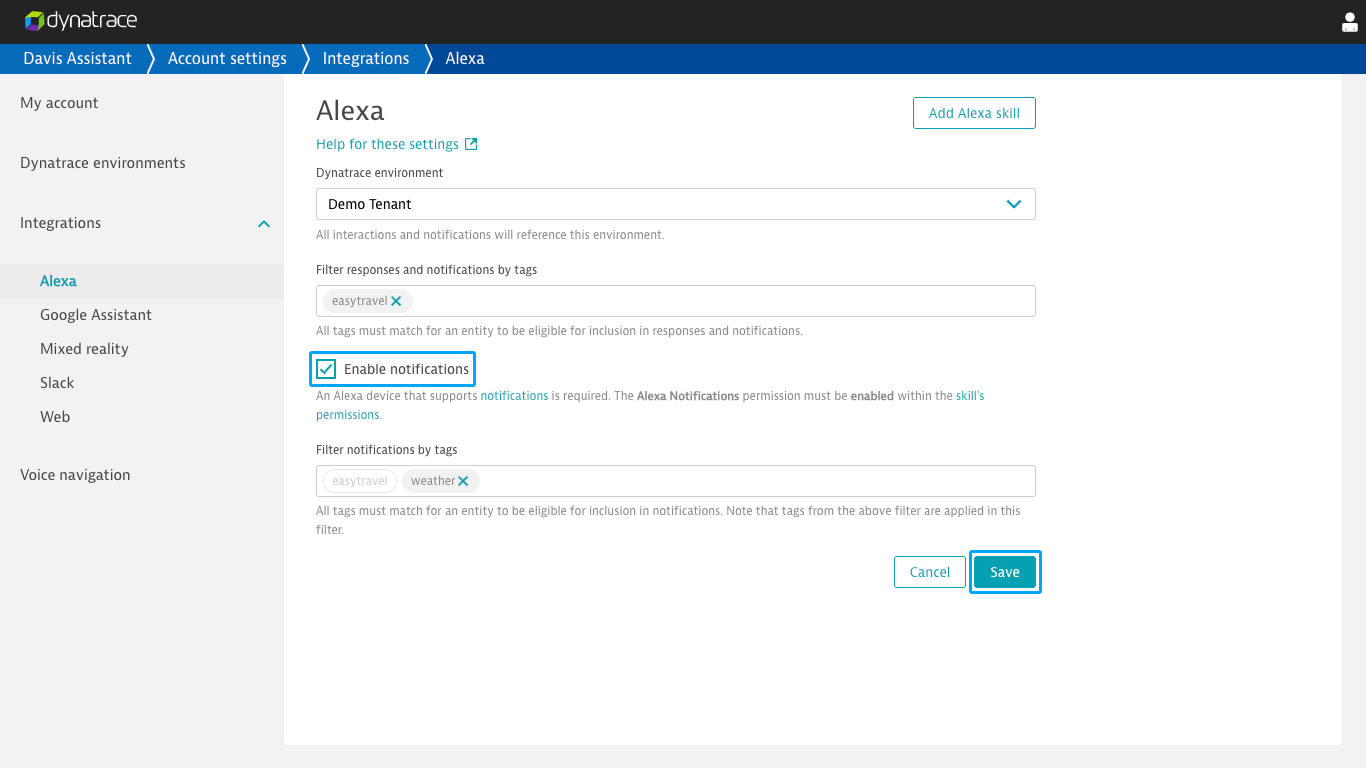
Task: Click external link icon beside Help
Action: coord(471,144)
